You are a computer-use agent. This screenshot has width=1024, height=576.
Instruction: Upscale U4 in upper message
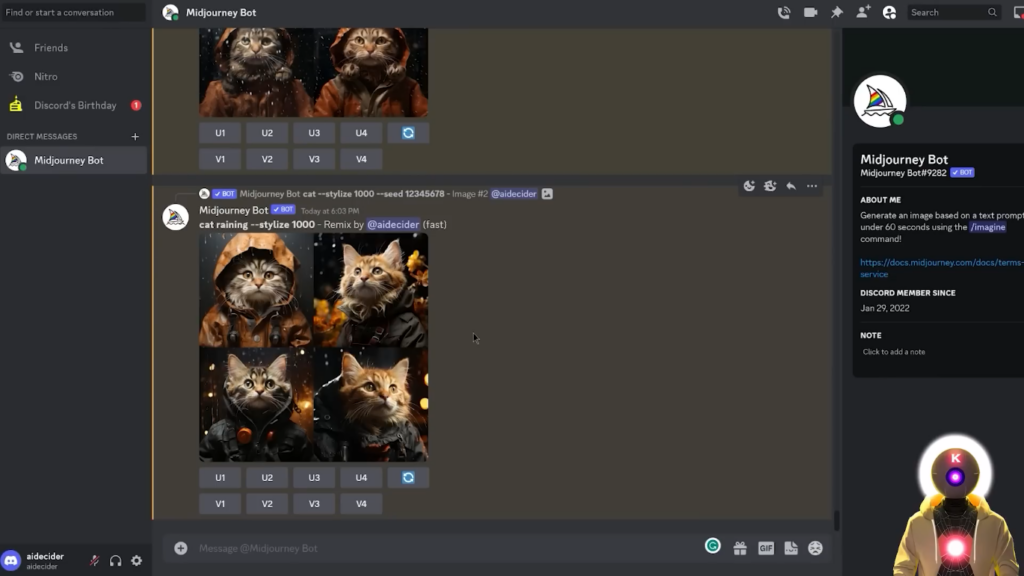point(361,133)
